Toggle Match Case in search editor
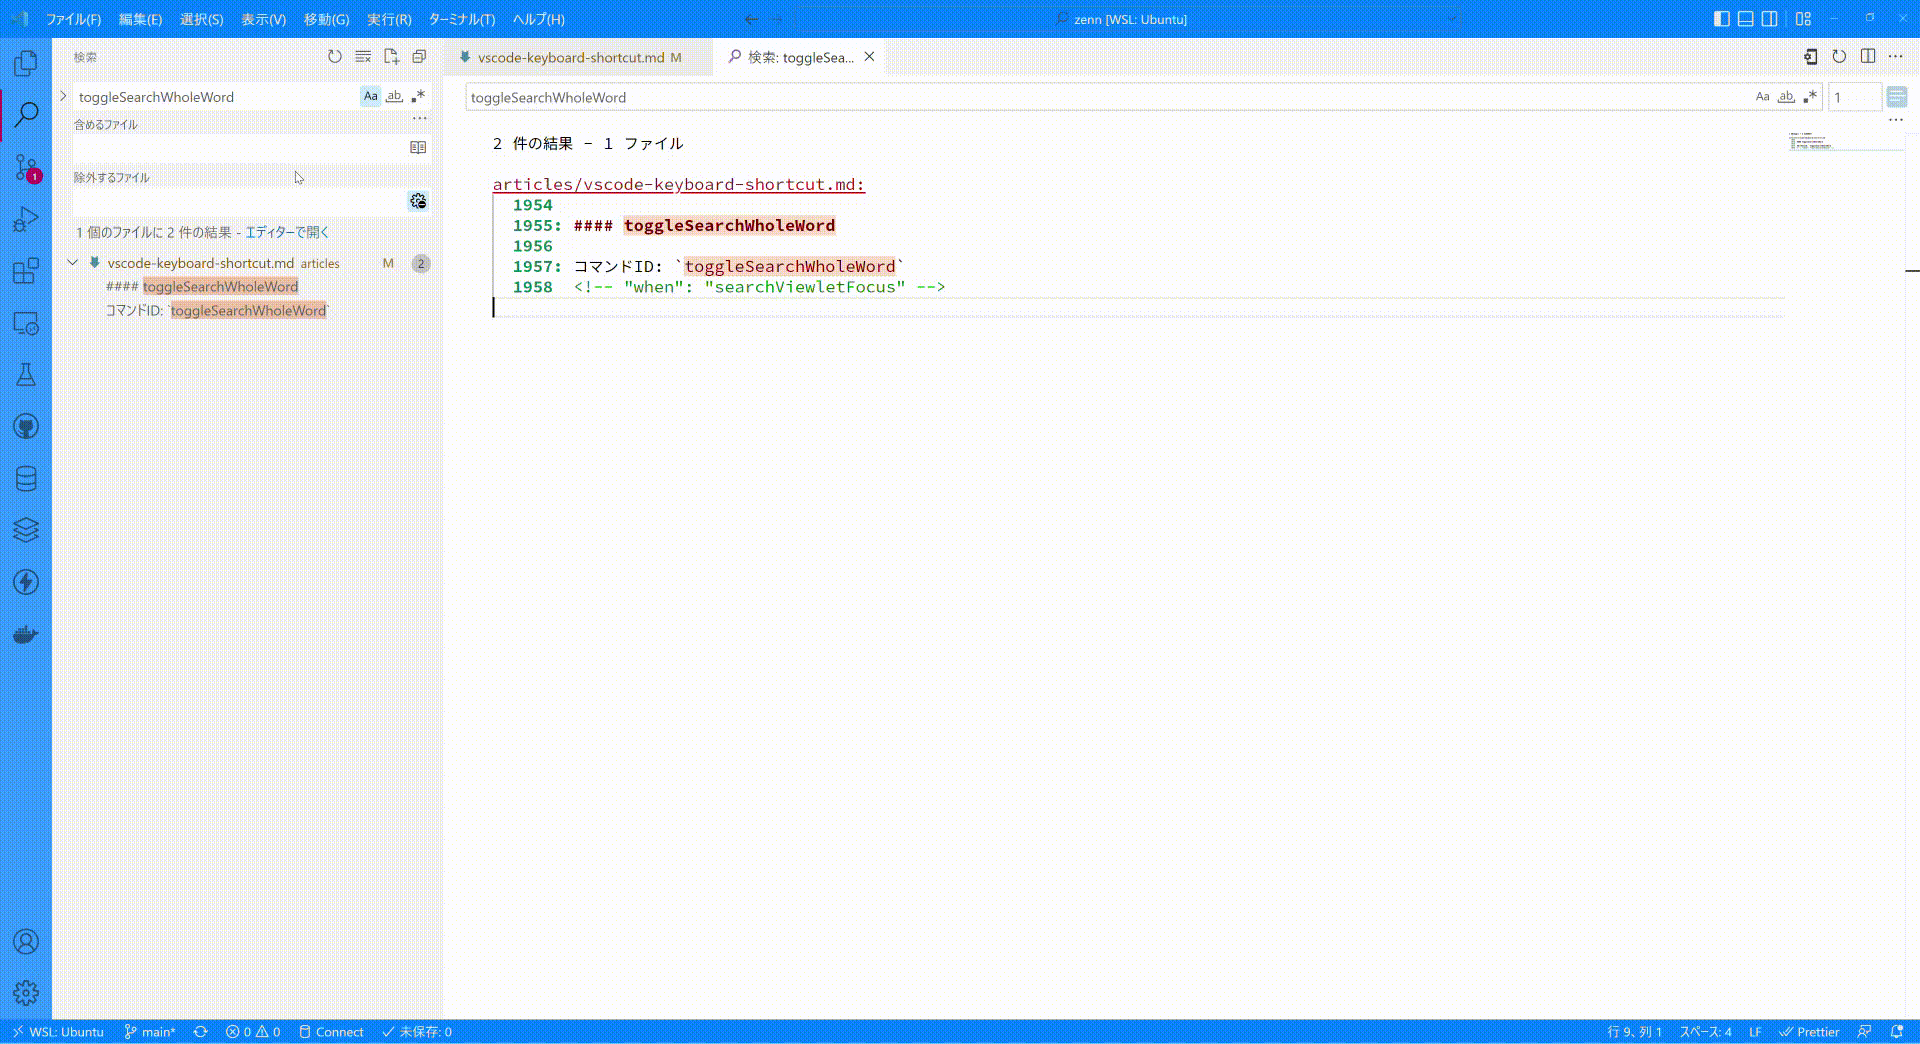 [1763, 97]
